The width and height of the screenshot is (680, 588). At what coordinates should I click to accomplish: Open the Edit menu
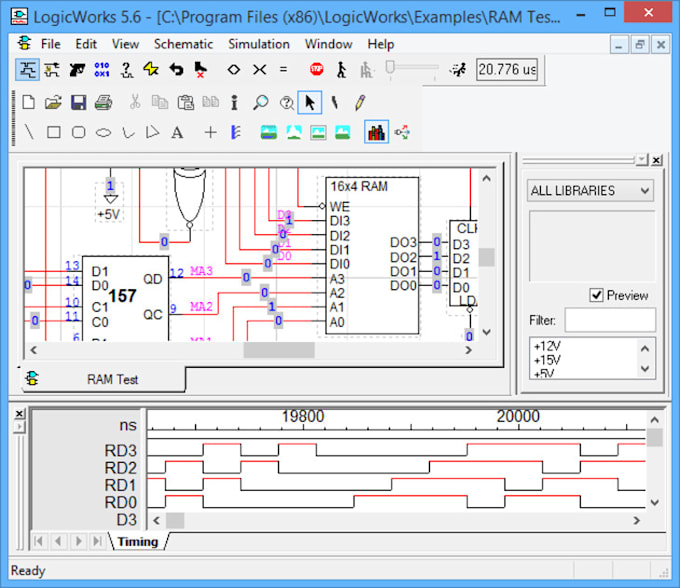[x=86, y=44]
